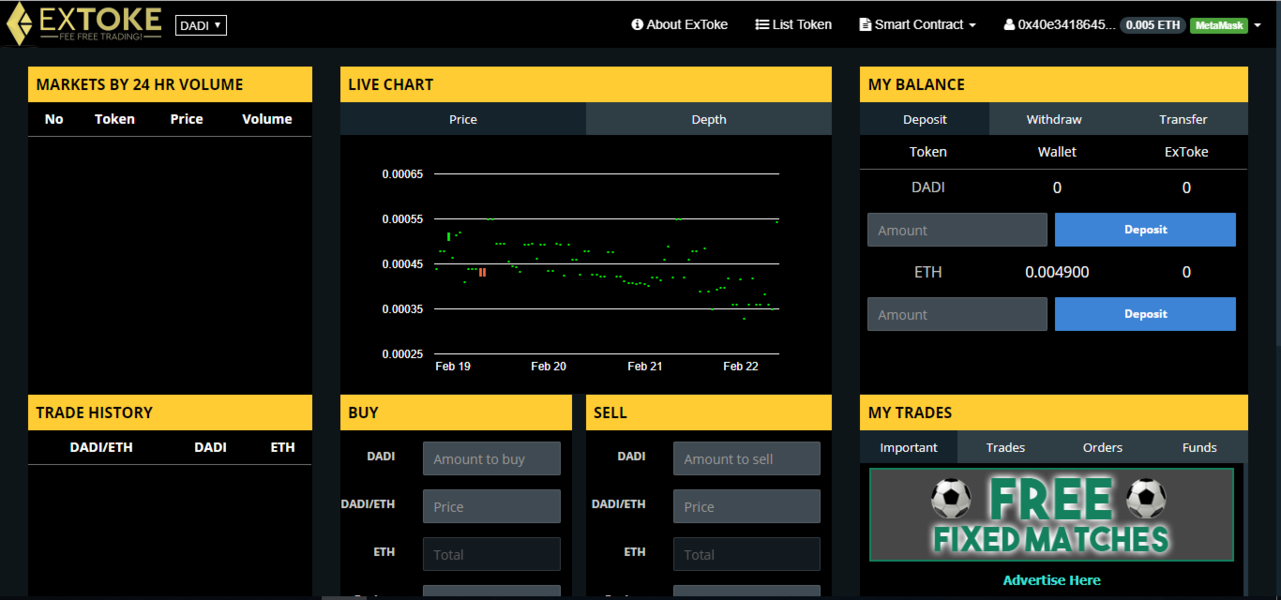This screenshot has width=1281, height=600.
Task: Click the list icon beside List Token
Action: pos(761,25)
